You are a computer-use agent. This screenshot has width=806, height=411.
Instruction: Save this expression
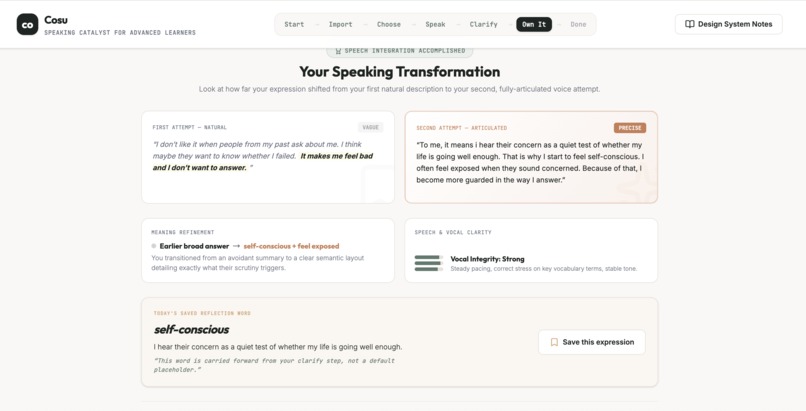(x=592, y=342)
